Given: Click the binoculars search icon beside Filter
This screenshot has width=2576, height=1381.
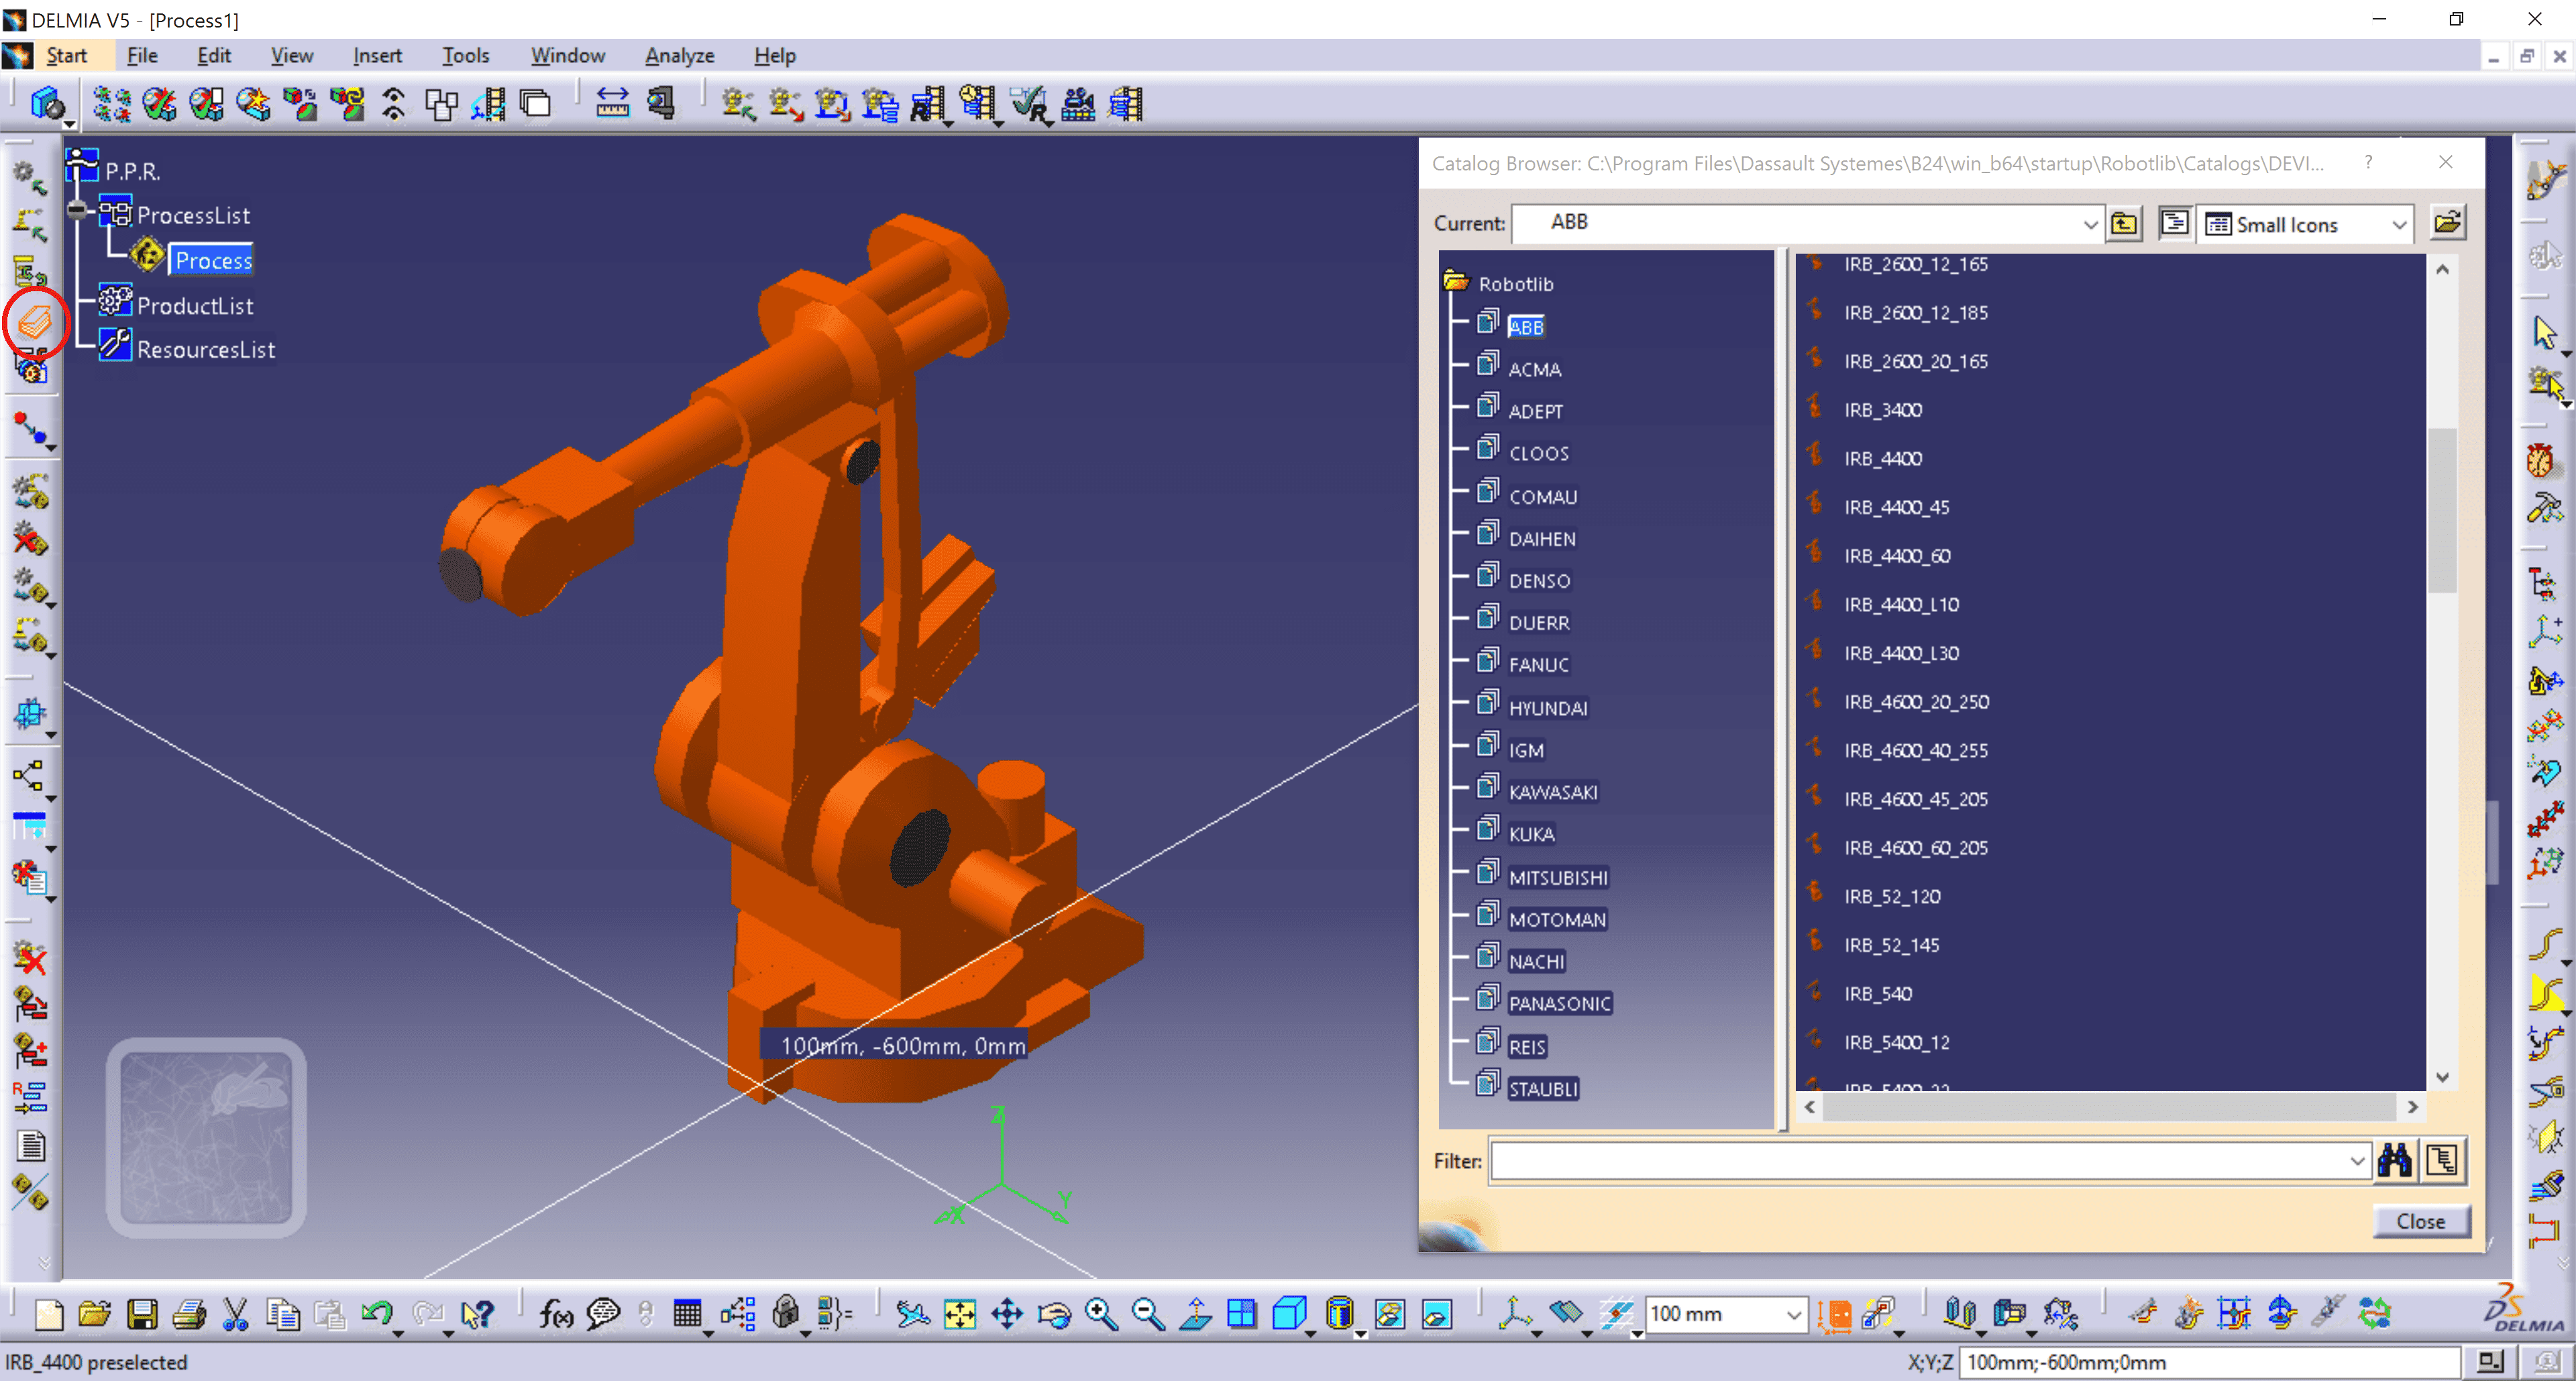Looking at the screenshot, I should (2394, 1160).
